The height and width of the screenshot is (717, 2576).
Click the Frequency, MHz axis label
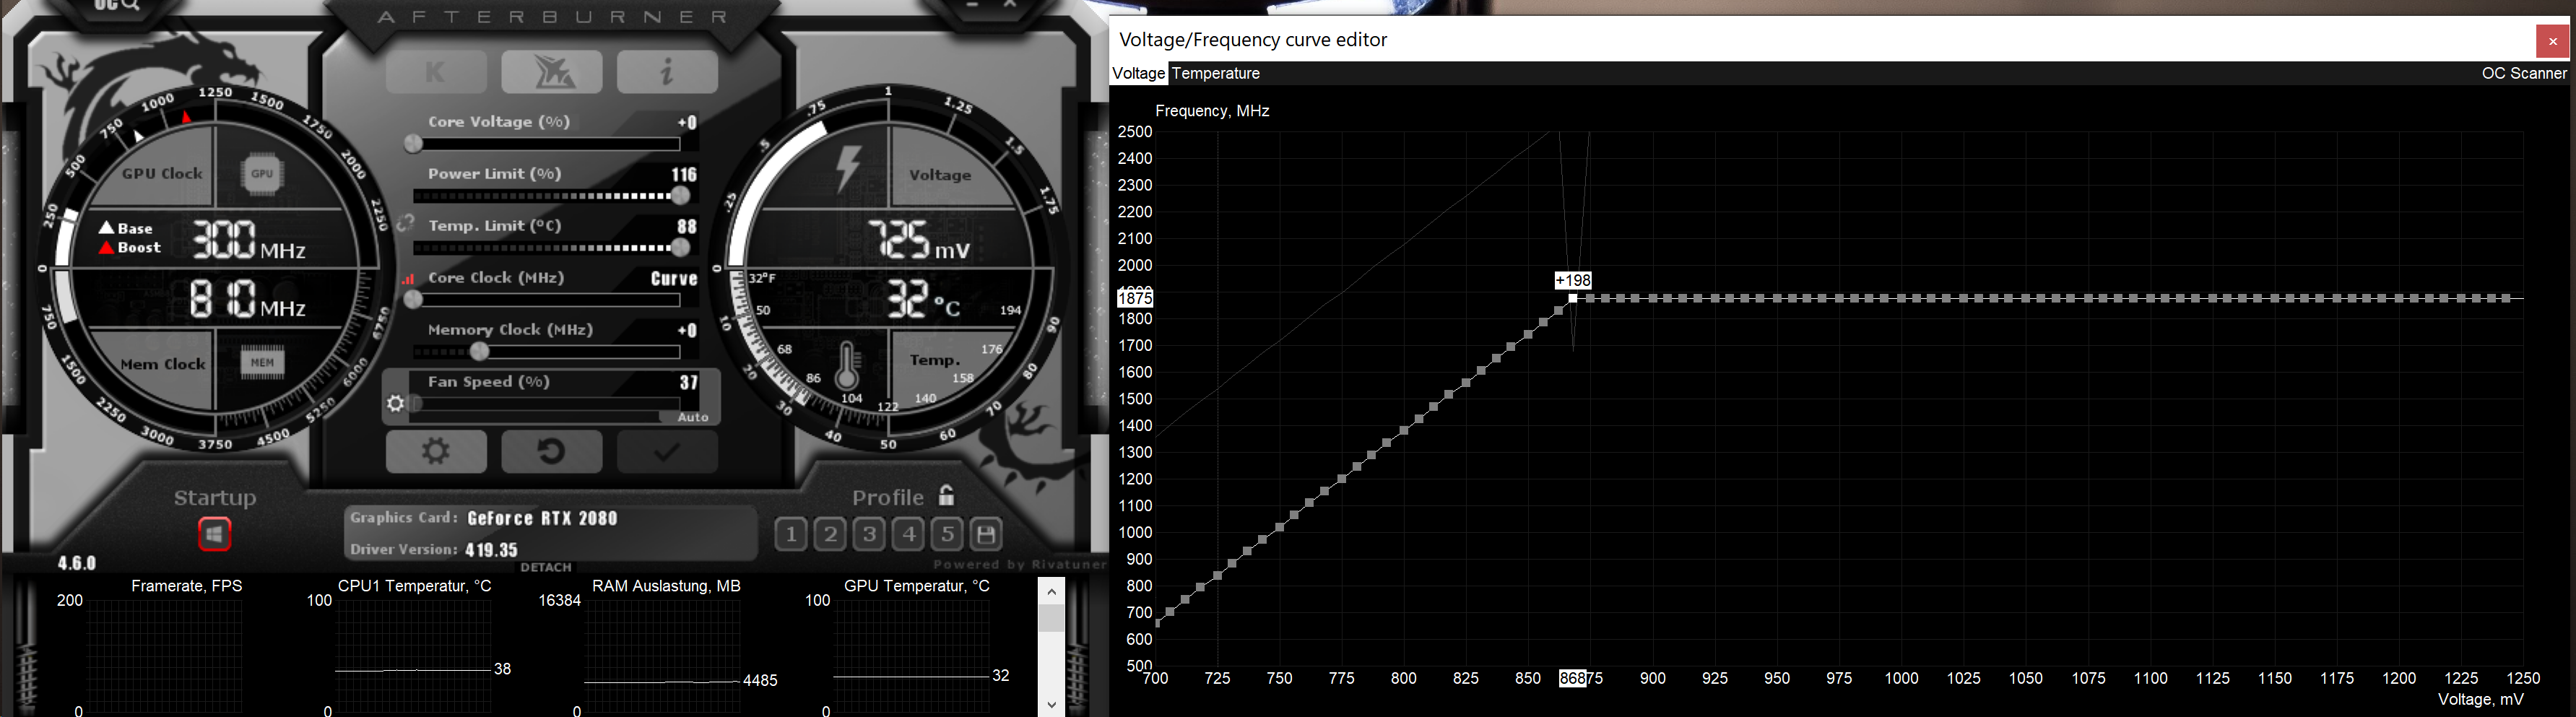click(1212, 111)
